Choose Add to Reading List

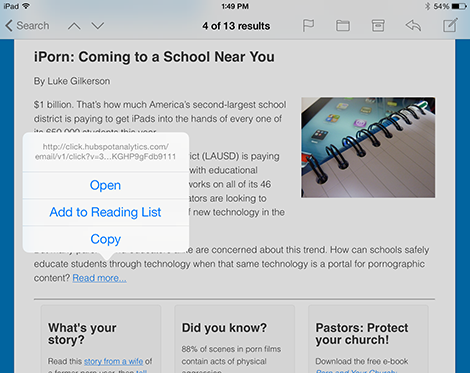pyautogui.click(x=105, y=212)
